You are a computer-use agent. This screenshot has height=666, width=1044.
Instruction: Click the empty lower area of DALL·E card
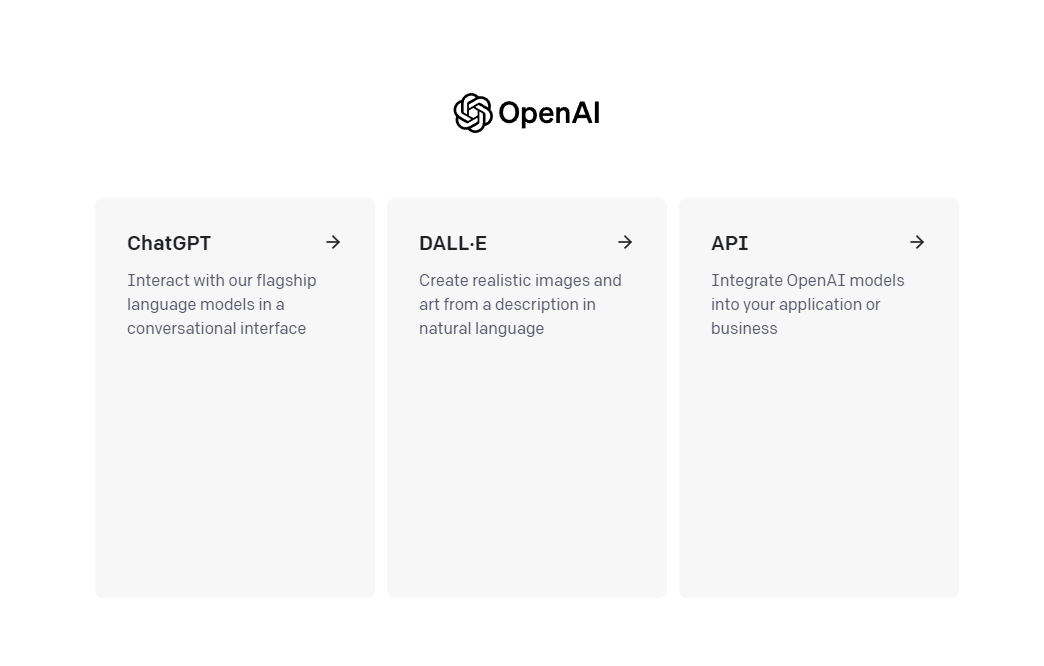click(x=527, y=480)
